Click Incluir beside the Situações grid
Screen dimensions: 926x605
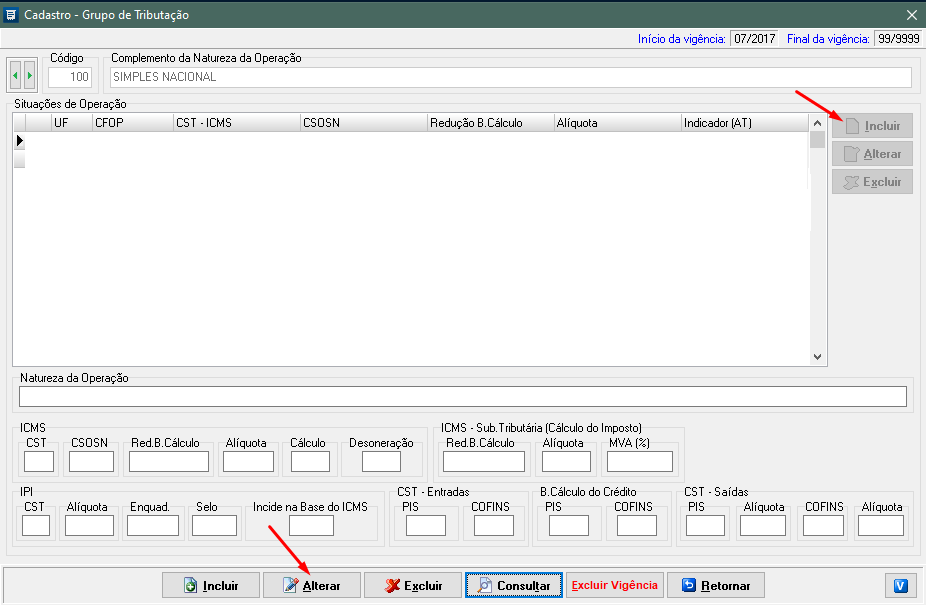[872, 126]
